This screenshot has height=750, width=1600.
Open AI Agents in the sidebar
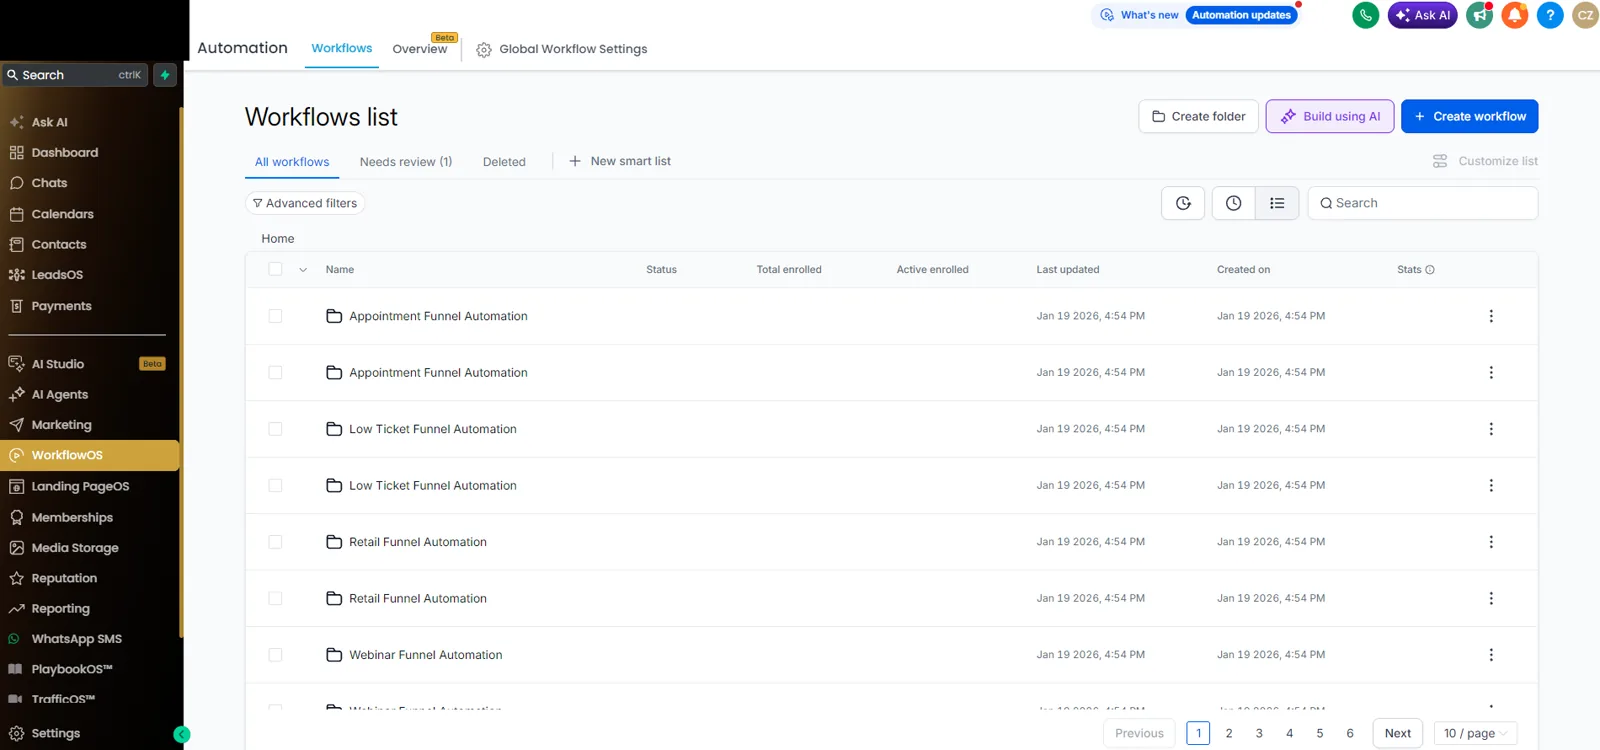pos(59,394)
